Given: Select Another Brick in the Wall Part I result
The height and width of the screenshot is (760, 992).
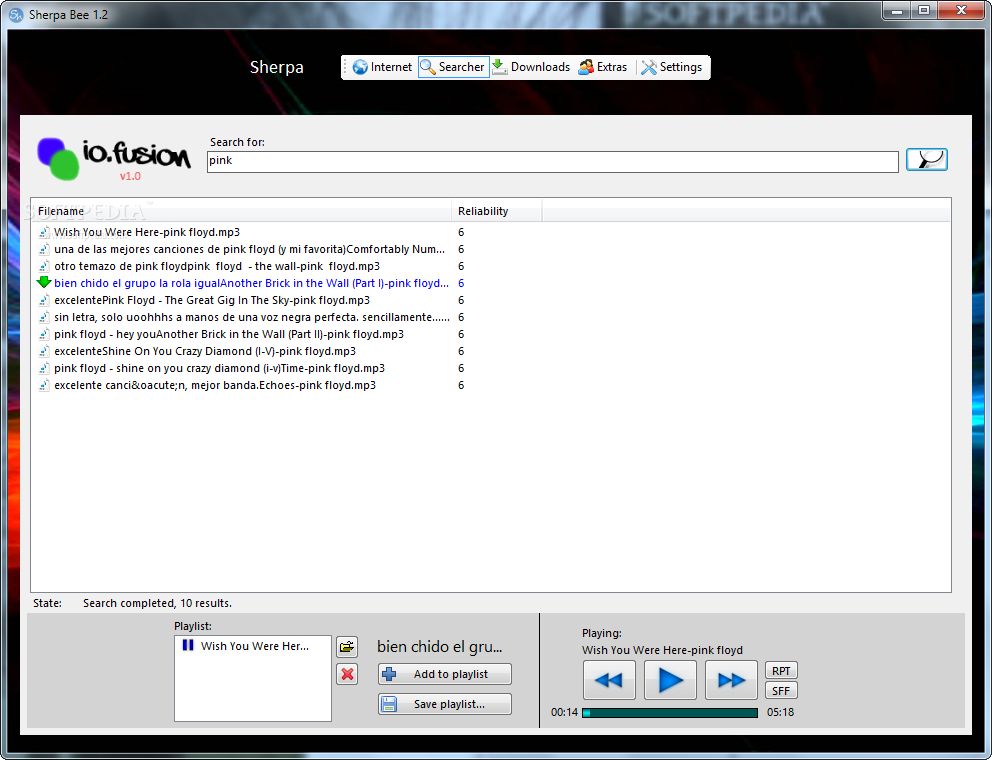Looking at the screenshot, I should [251, 283].
